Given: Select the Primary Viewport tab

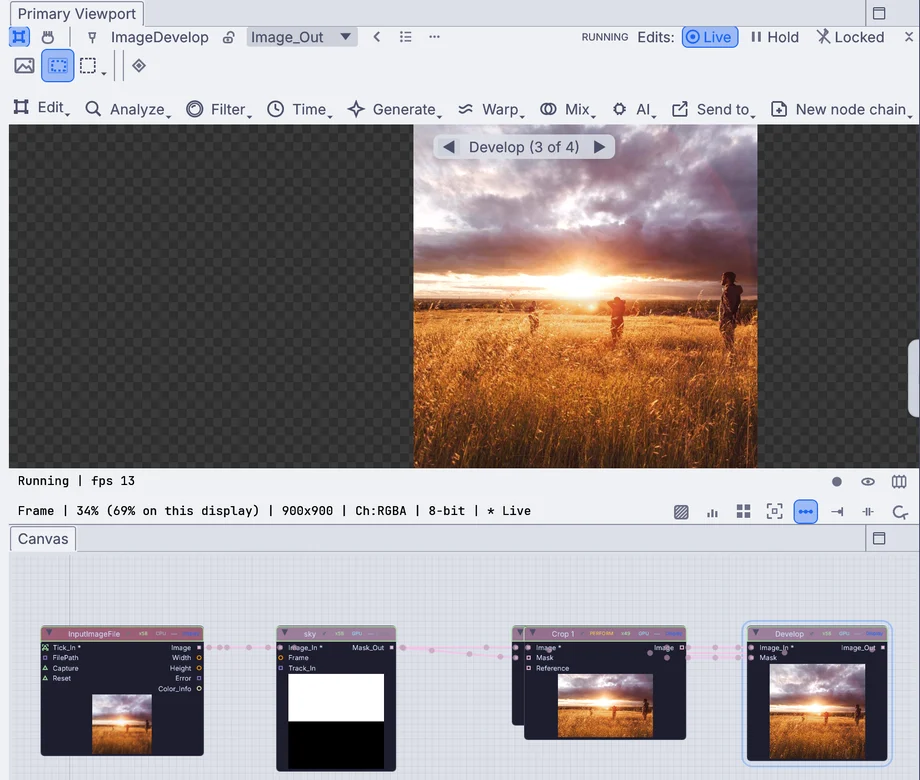Looking at the screenshot, I should point(76,13).
